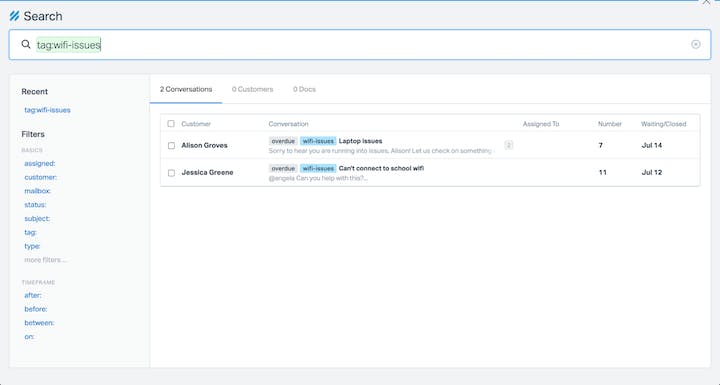Sort by the Waiting/Closed column header
Screen dimensions: 720x385
pos(664,124)
